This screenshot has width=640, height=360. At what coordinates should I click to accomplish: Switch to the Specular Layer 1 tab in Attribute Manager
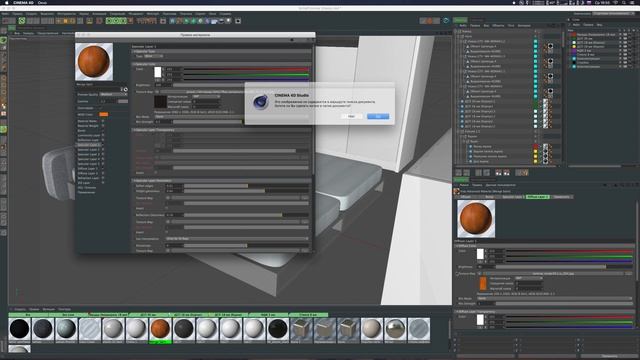(x=513, y=197)
